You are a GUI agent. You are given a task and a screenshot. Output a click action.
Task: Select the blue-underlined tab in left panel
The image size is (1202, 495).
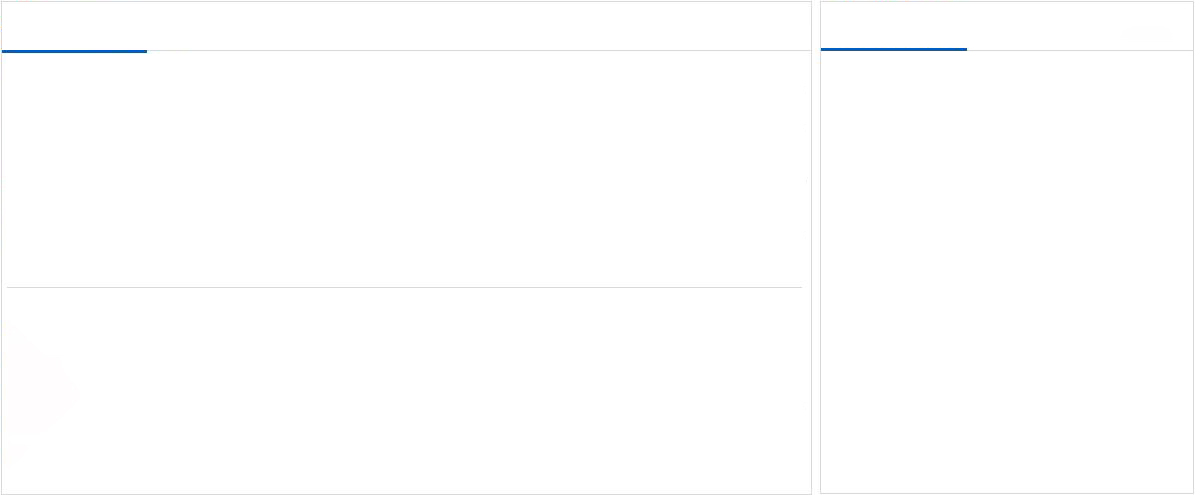coord(74,28)
